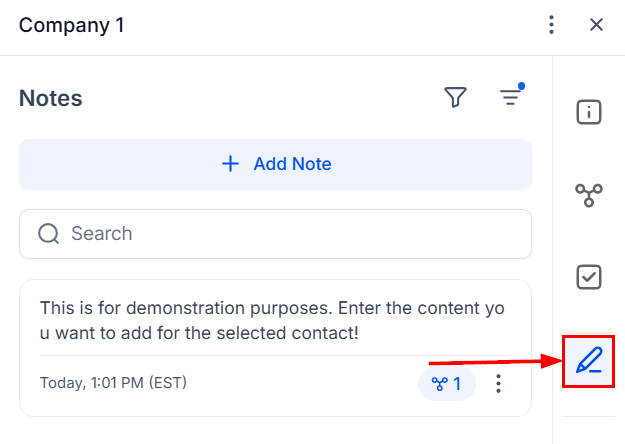Open Company 1 header three-dot menu
This screenshot has width=625, height=444.
pyautogui.click(x=551, y=25)
